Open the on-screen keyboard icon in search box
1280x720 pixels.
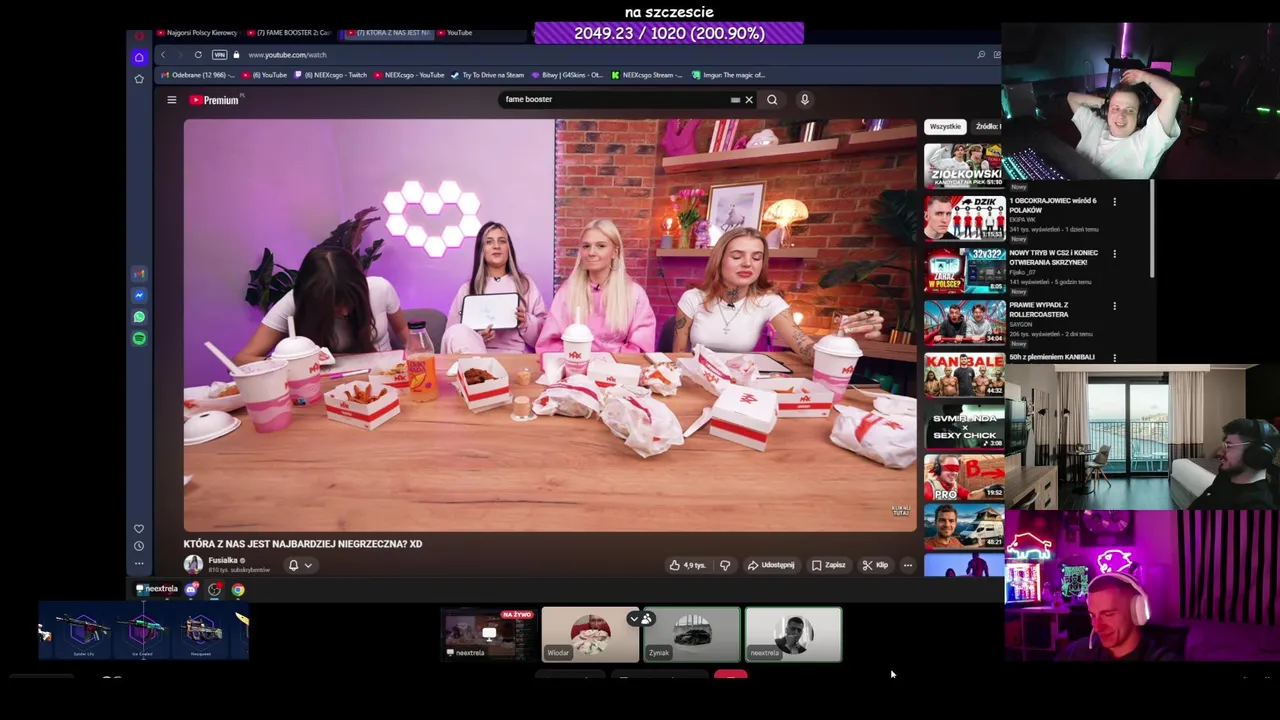click(735, 100)
